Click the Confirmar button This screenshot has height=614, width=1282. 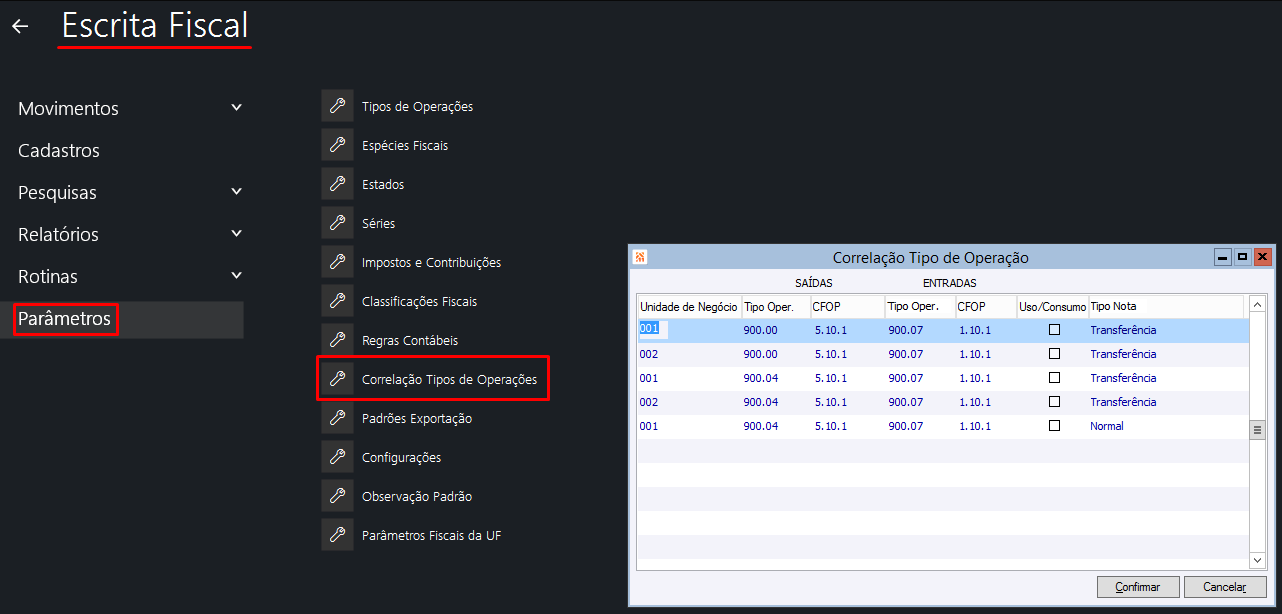[x=1138, y=587]
